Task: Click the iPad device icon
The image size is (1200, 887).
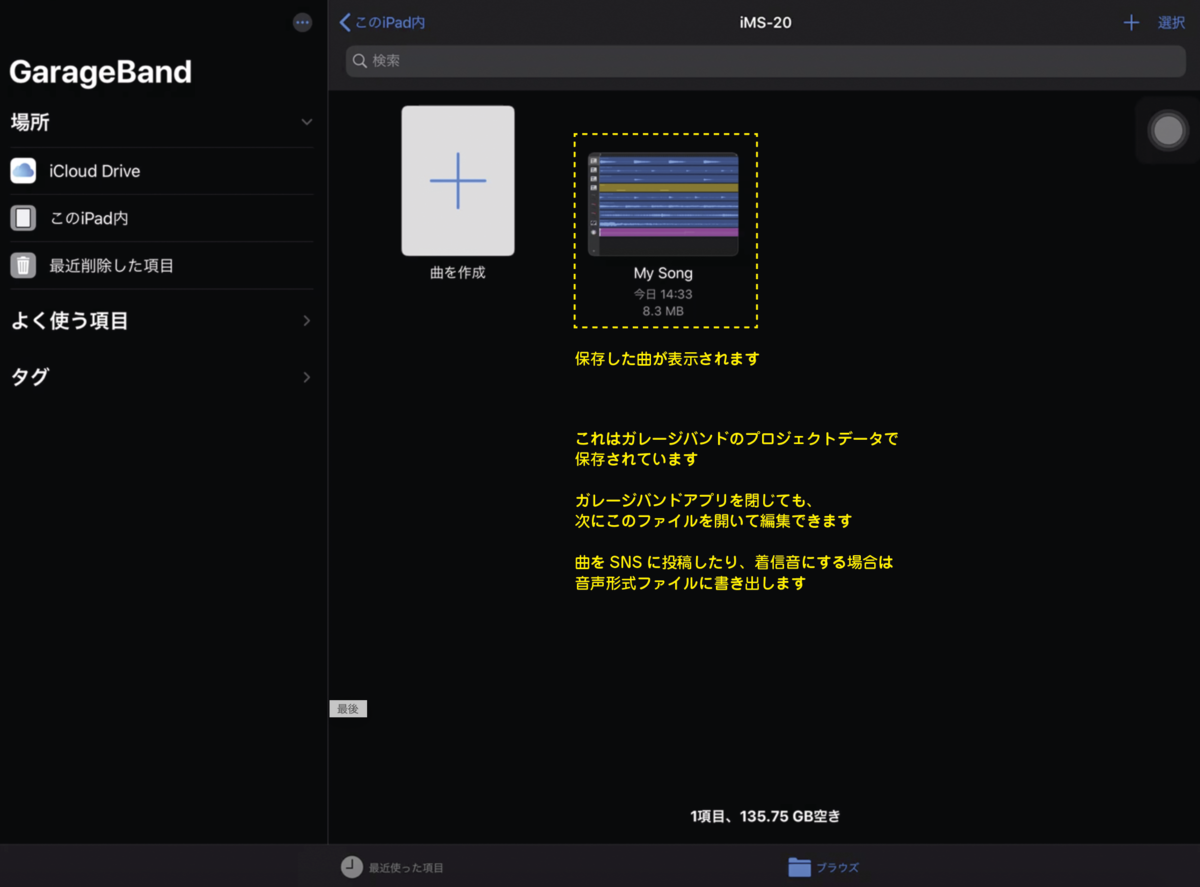Action: pyautogui.click(x=23, y=218)
